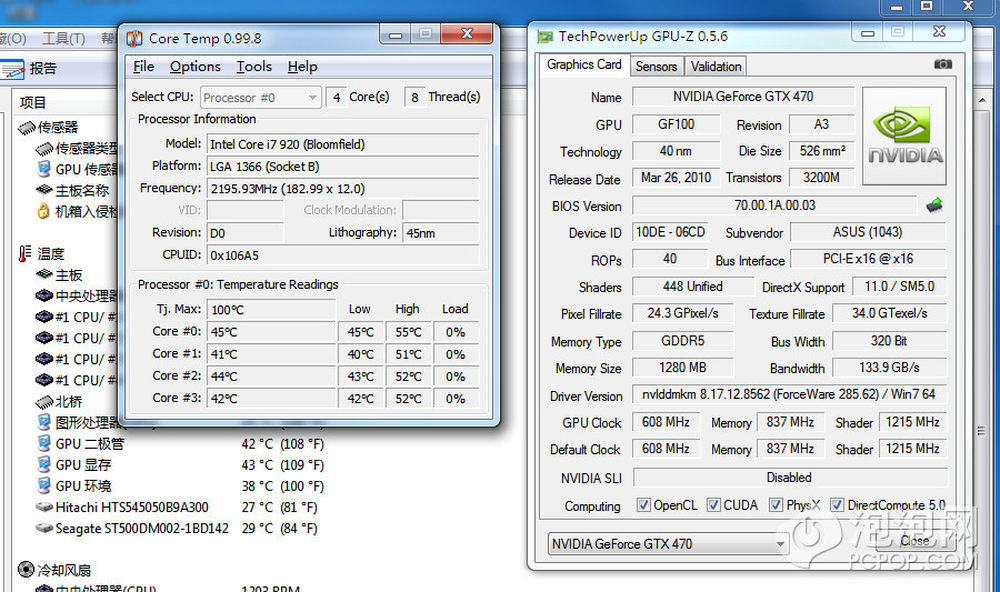Screen dimensions: 1000x592
Task: Click the GPU-Z title bar app icon
Action: point(545,37)
